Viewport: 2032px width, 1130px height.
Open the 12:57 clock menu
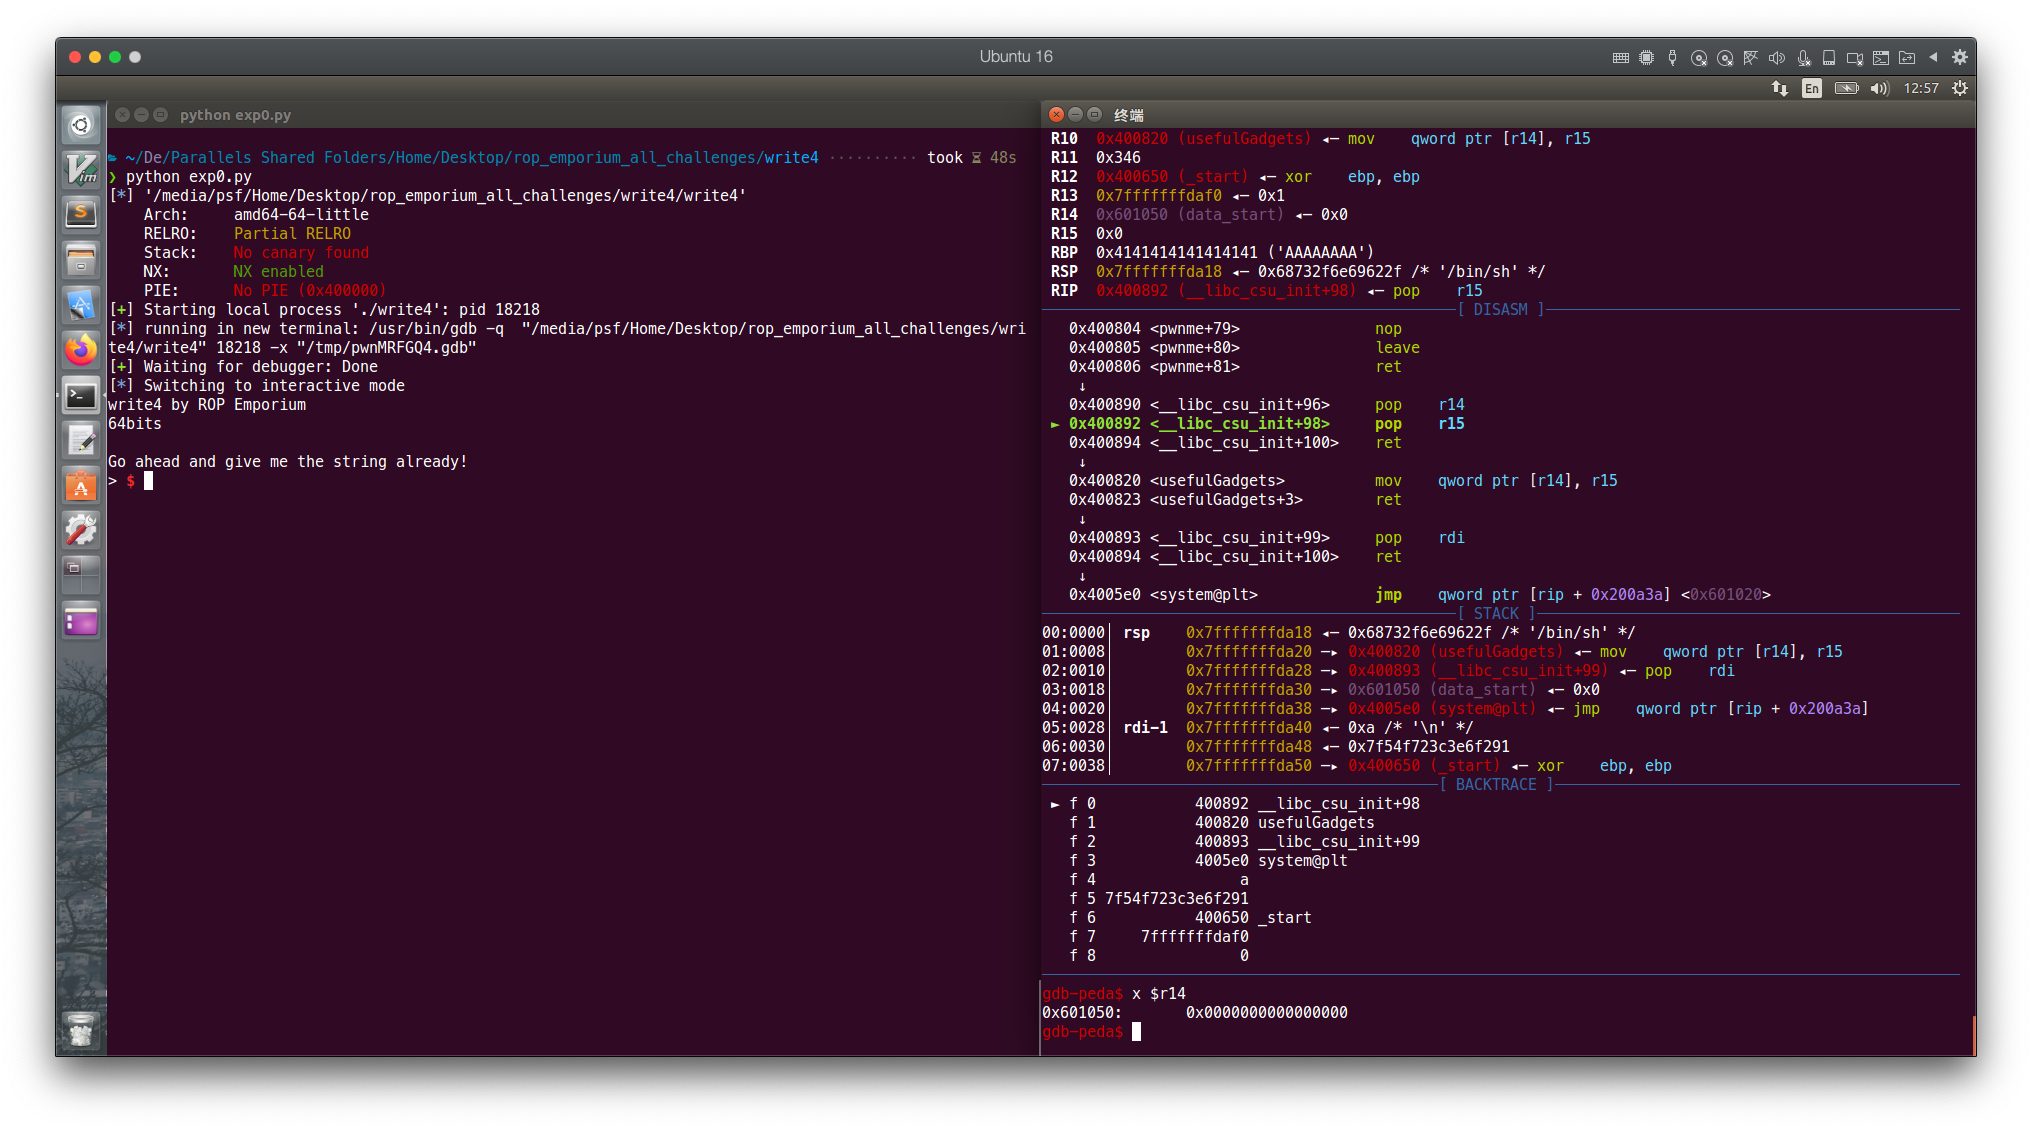[1920, 88]
